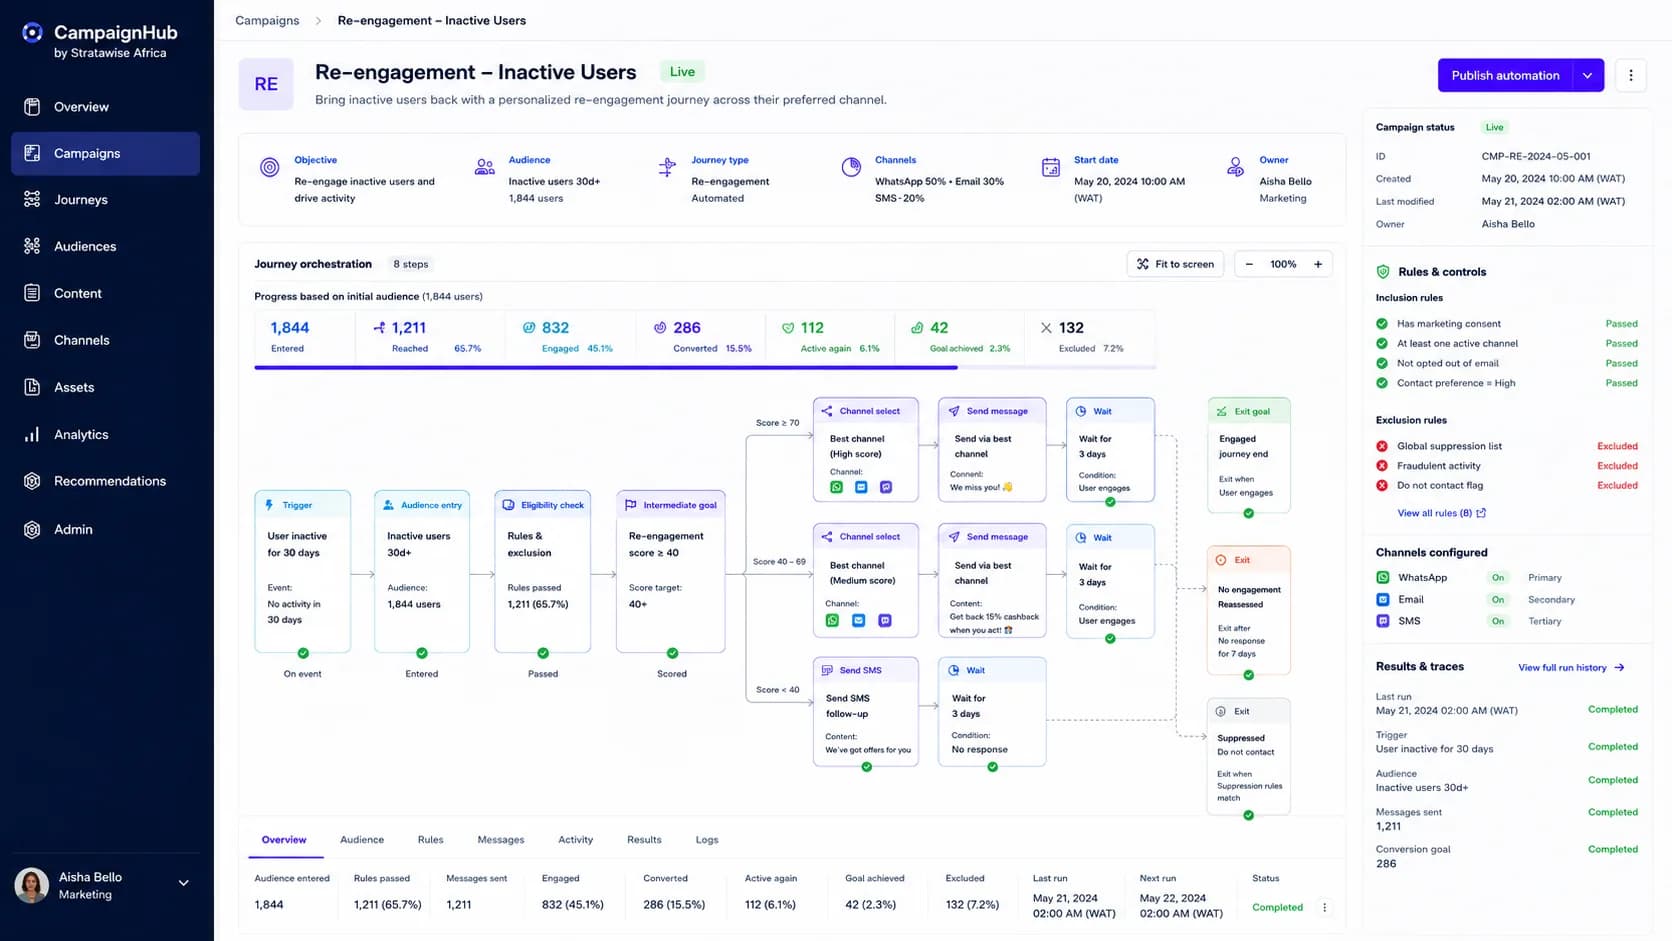Viewport: 1672px width, 941px height.
Task: Switch to the Results tab
Action: pos(644,840)
